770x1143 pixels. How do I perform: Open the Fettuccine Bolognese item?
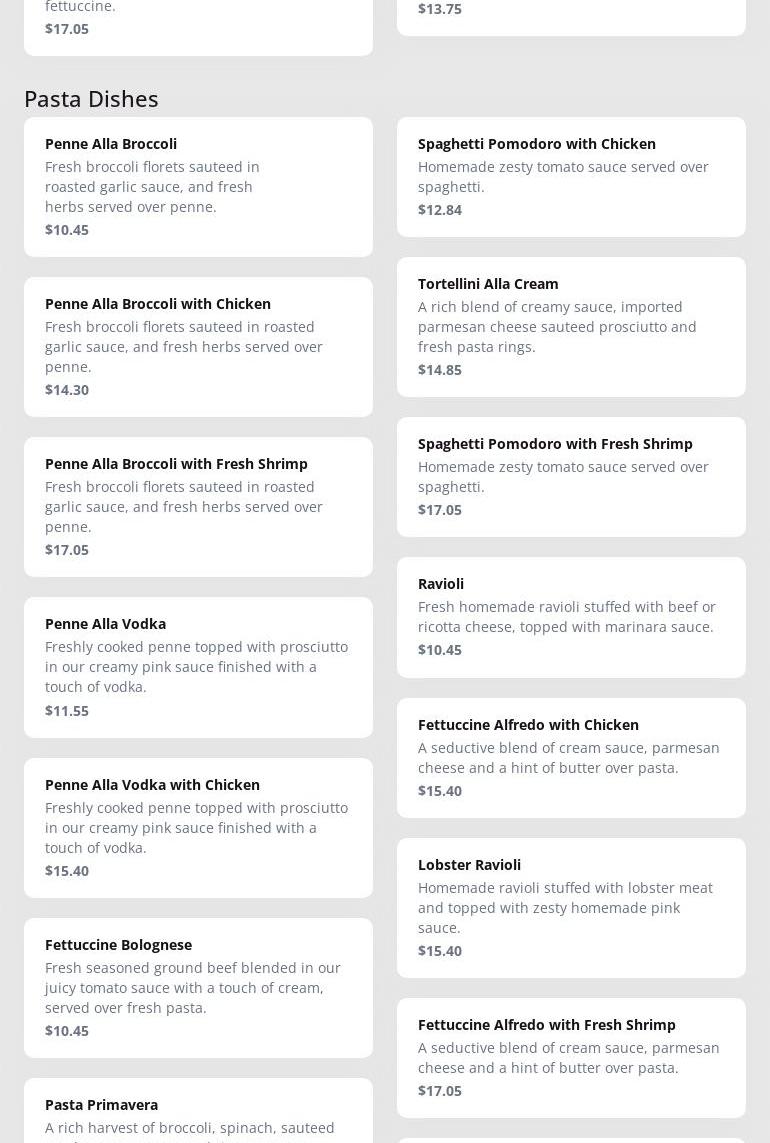[x=198, y=988]
